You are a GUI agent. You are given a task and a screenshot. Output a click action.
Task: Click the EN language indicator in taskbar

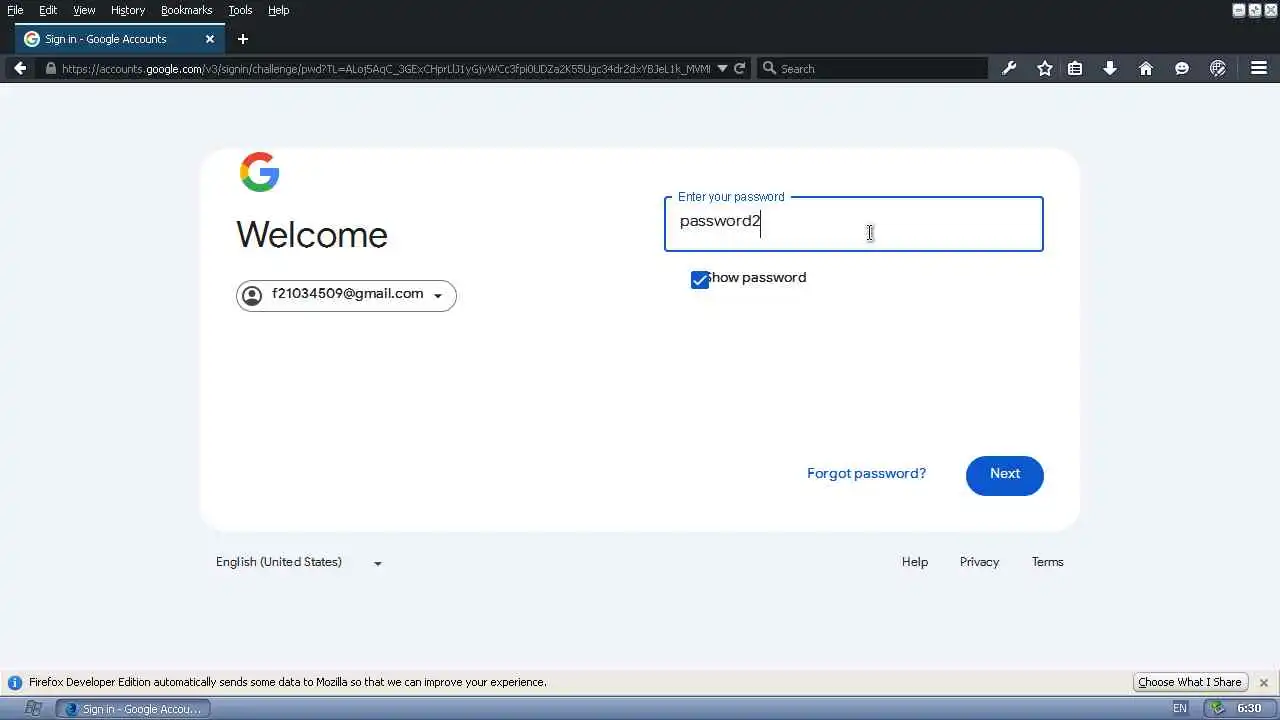(x=1180, y=708)
